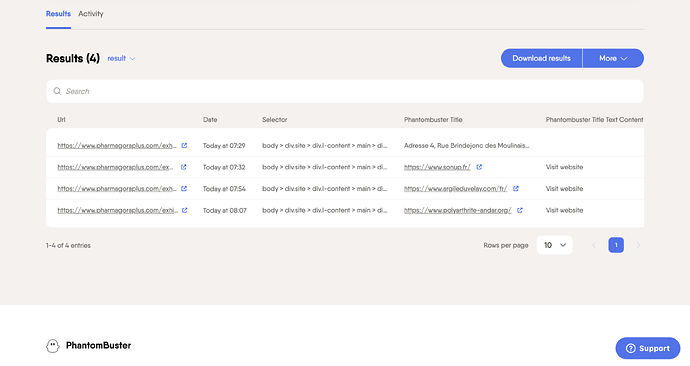Click the Download results button
This screenshot has width=690, height=366.
pyautogui.click(x=541, y=58)
